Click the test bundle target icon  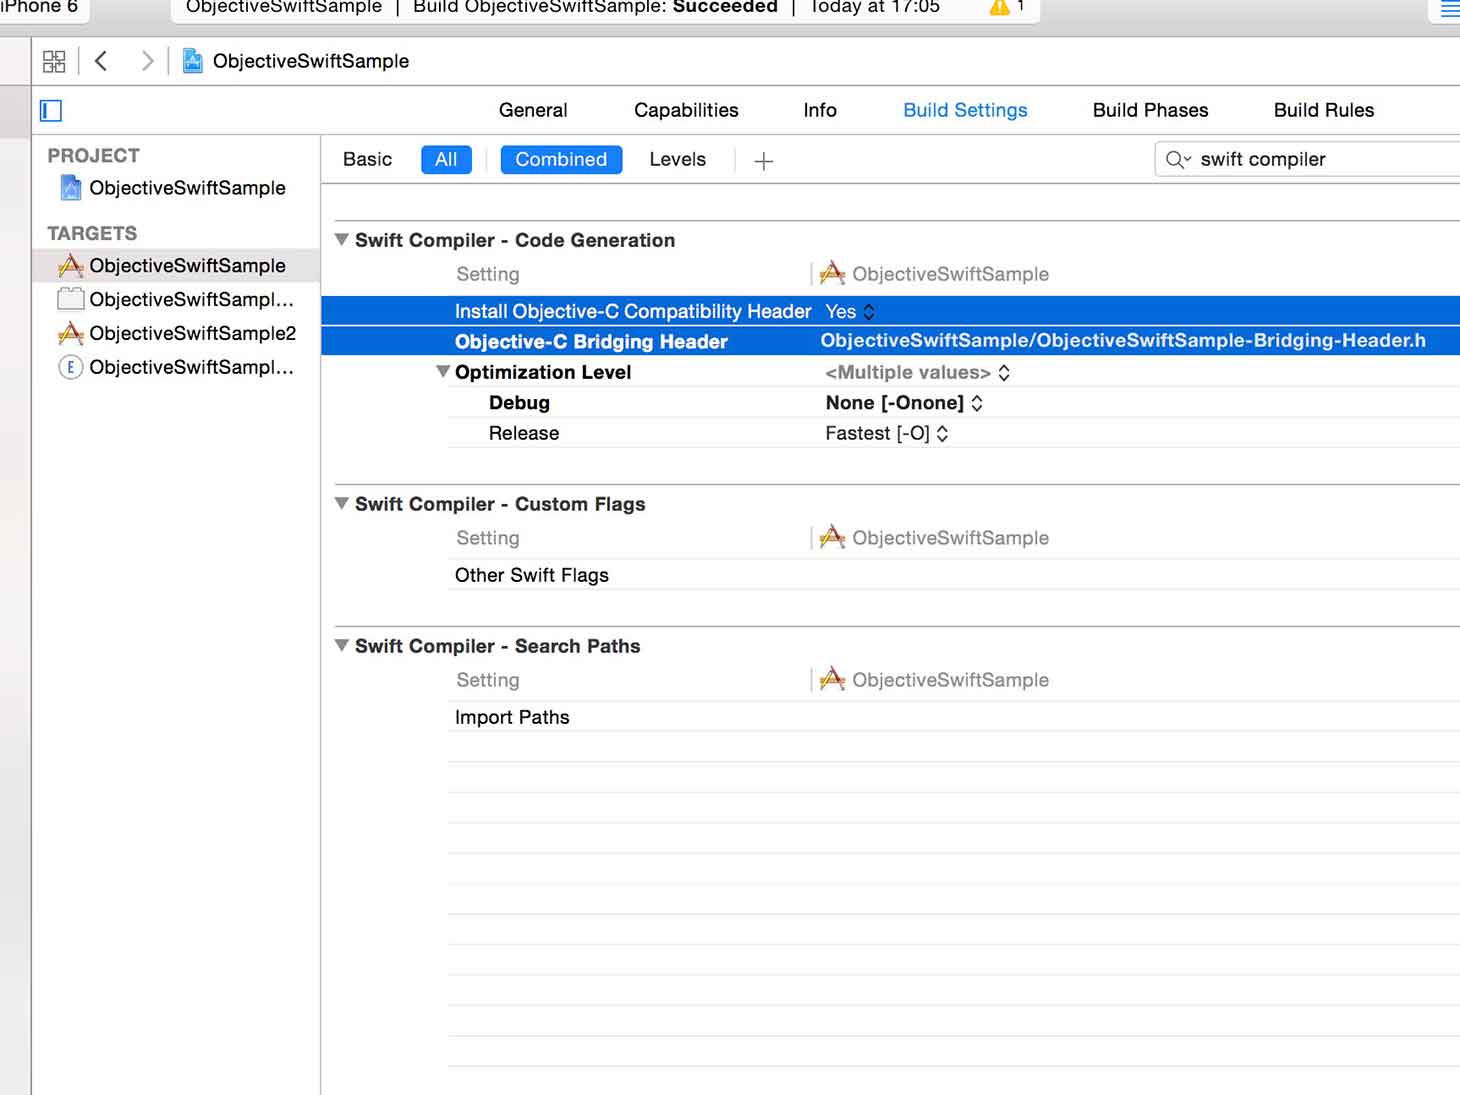[x=70, y=299]
